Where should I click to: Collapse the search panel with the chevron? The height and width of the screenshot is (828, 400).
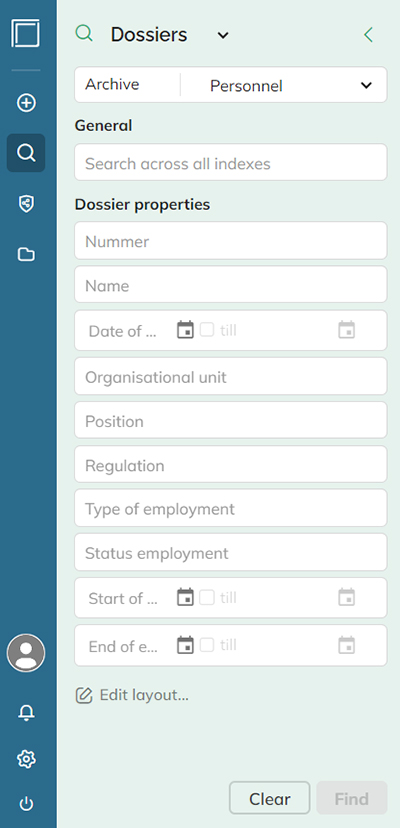click(x=368, y=35)
